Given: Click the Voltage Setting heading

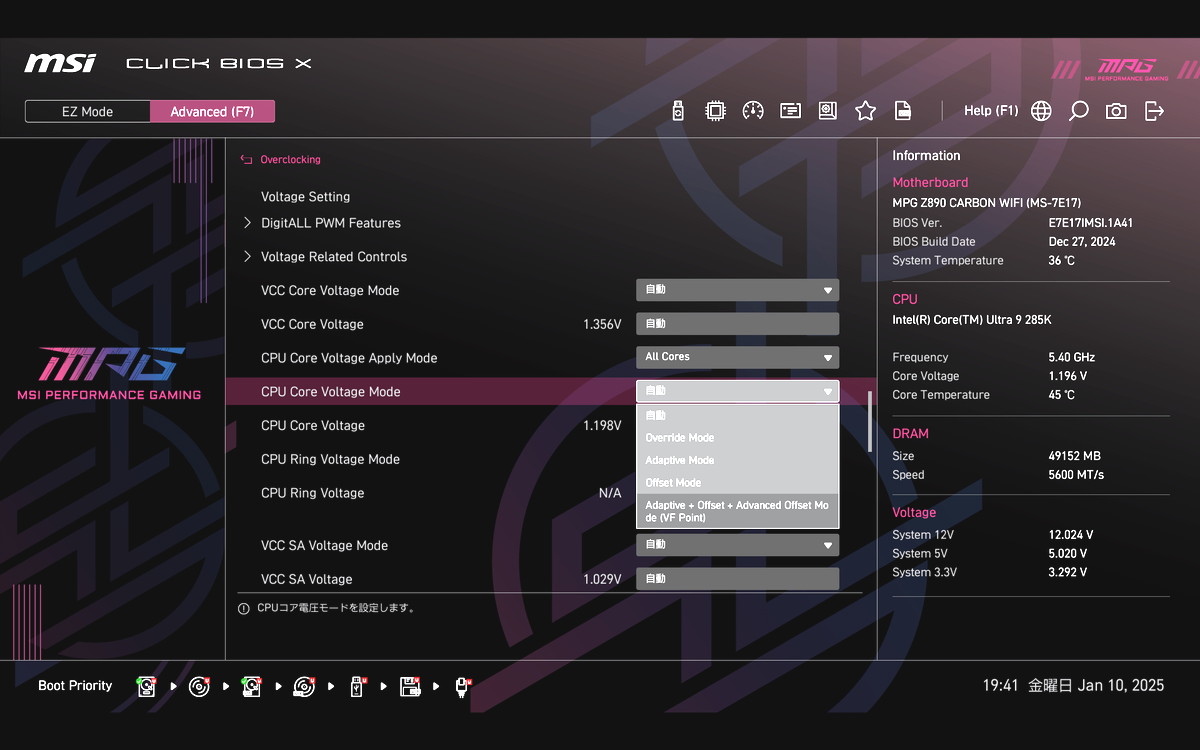Looking at the screenshot, I should pyautogui.click(x=305, y=197).
